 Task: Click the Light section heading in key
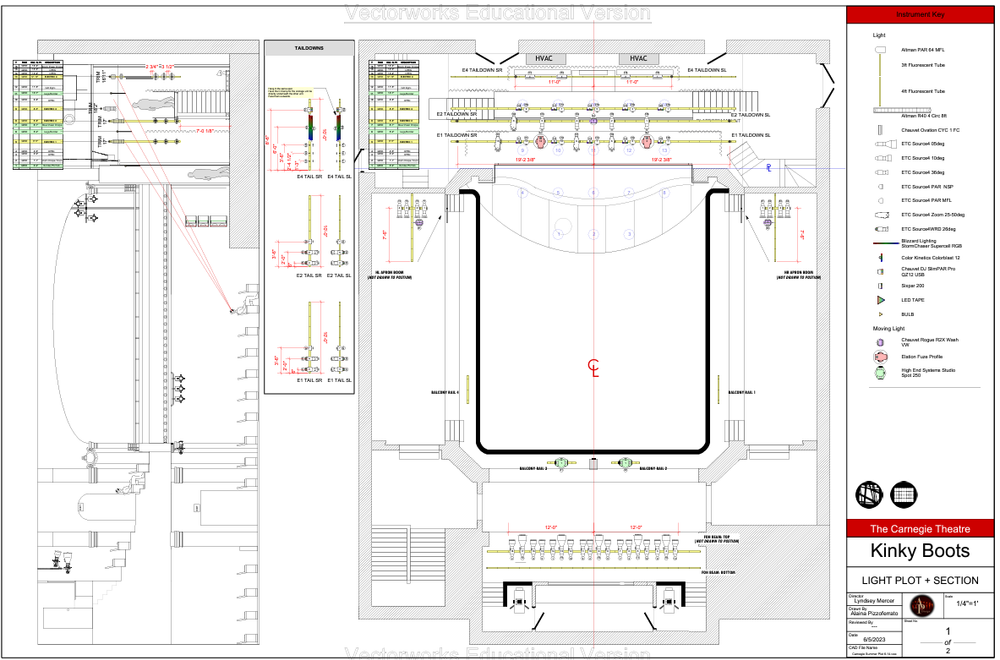879,35
